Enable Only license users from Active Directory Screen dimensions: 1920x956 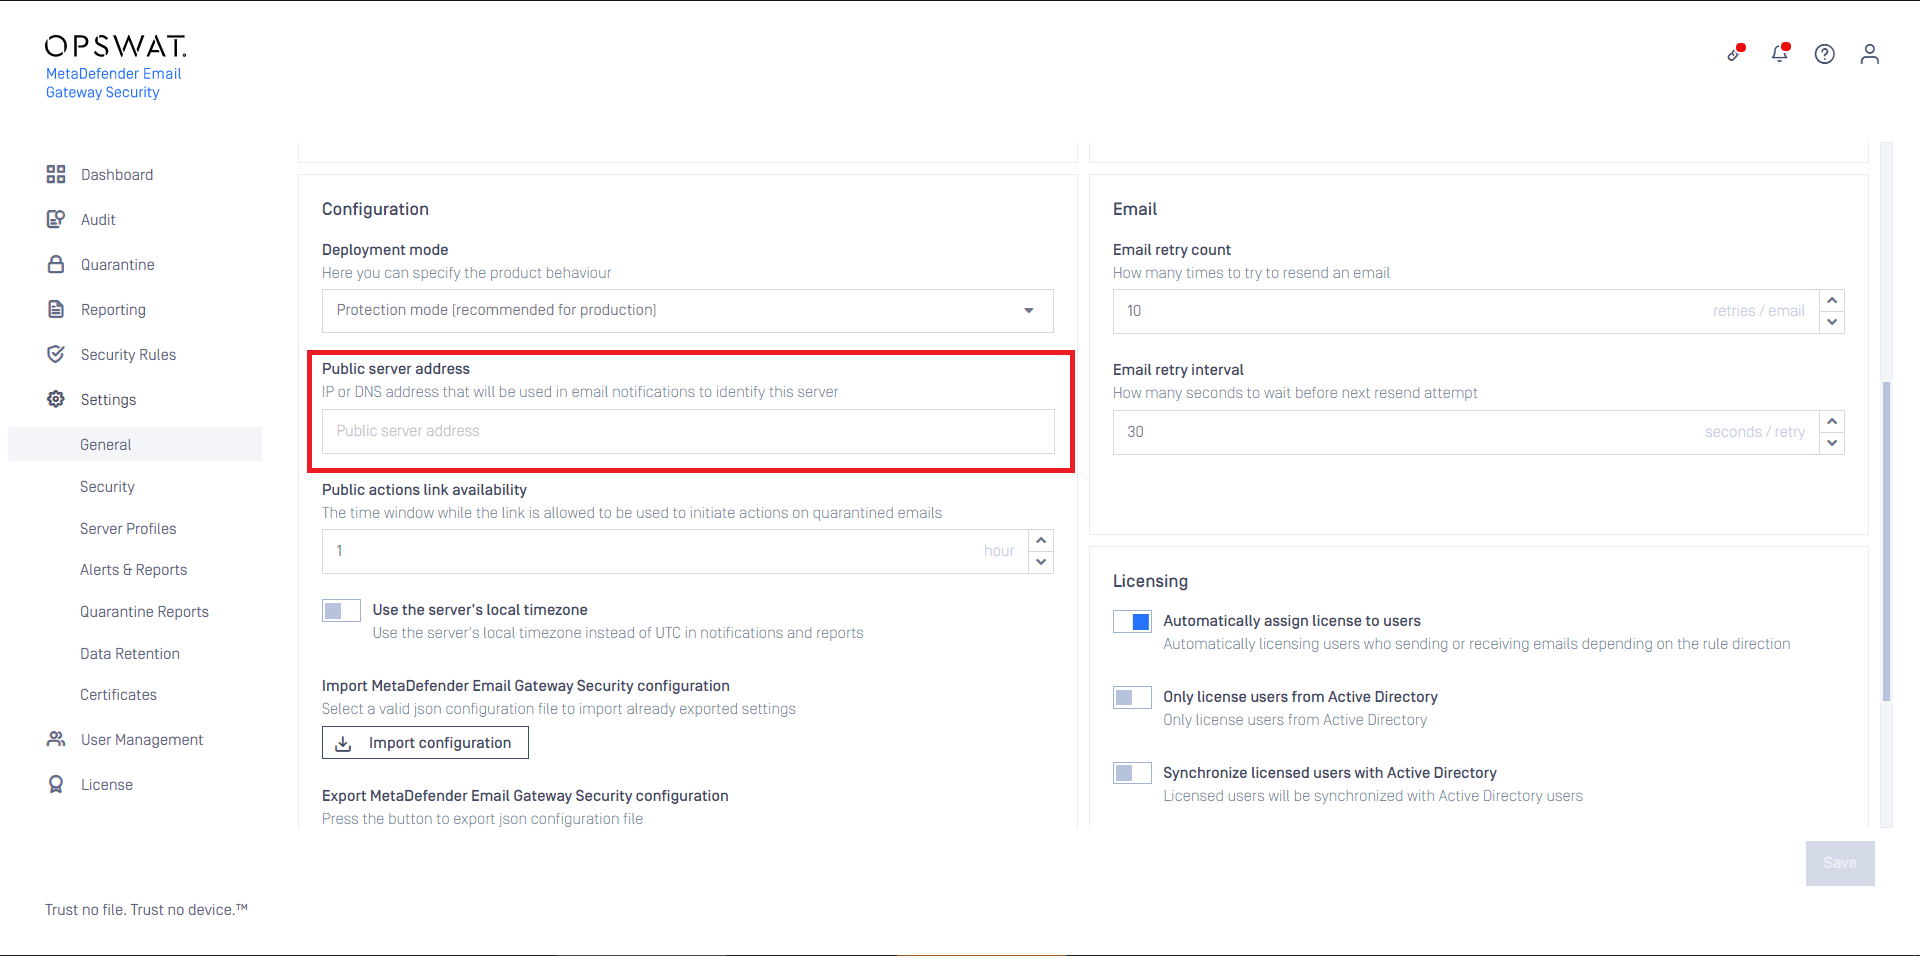(x=1132, y=697)
